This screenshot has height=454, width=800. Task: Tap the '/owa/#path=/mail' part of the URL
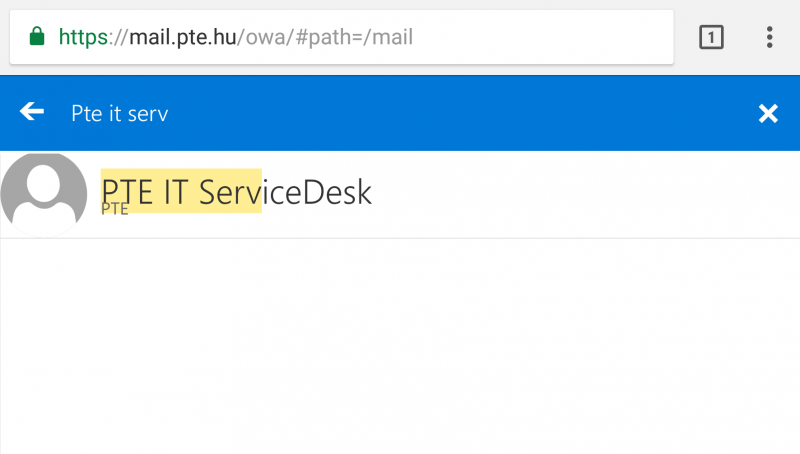pos(325,37)
